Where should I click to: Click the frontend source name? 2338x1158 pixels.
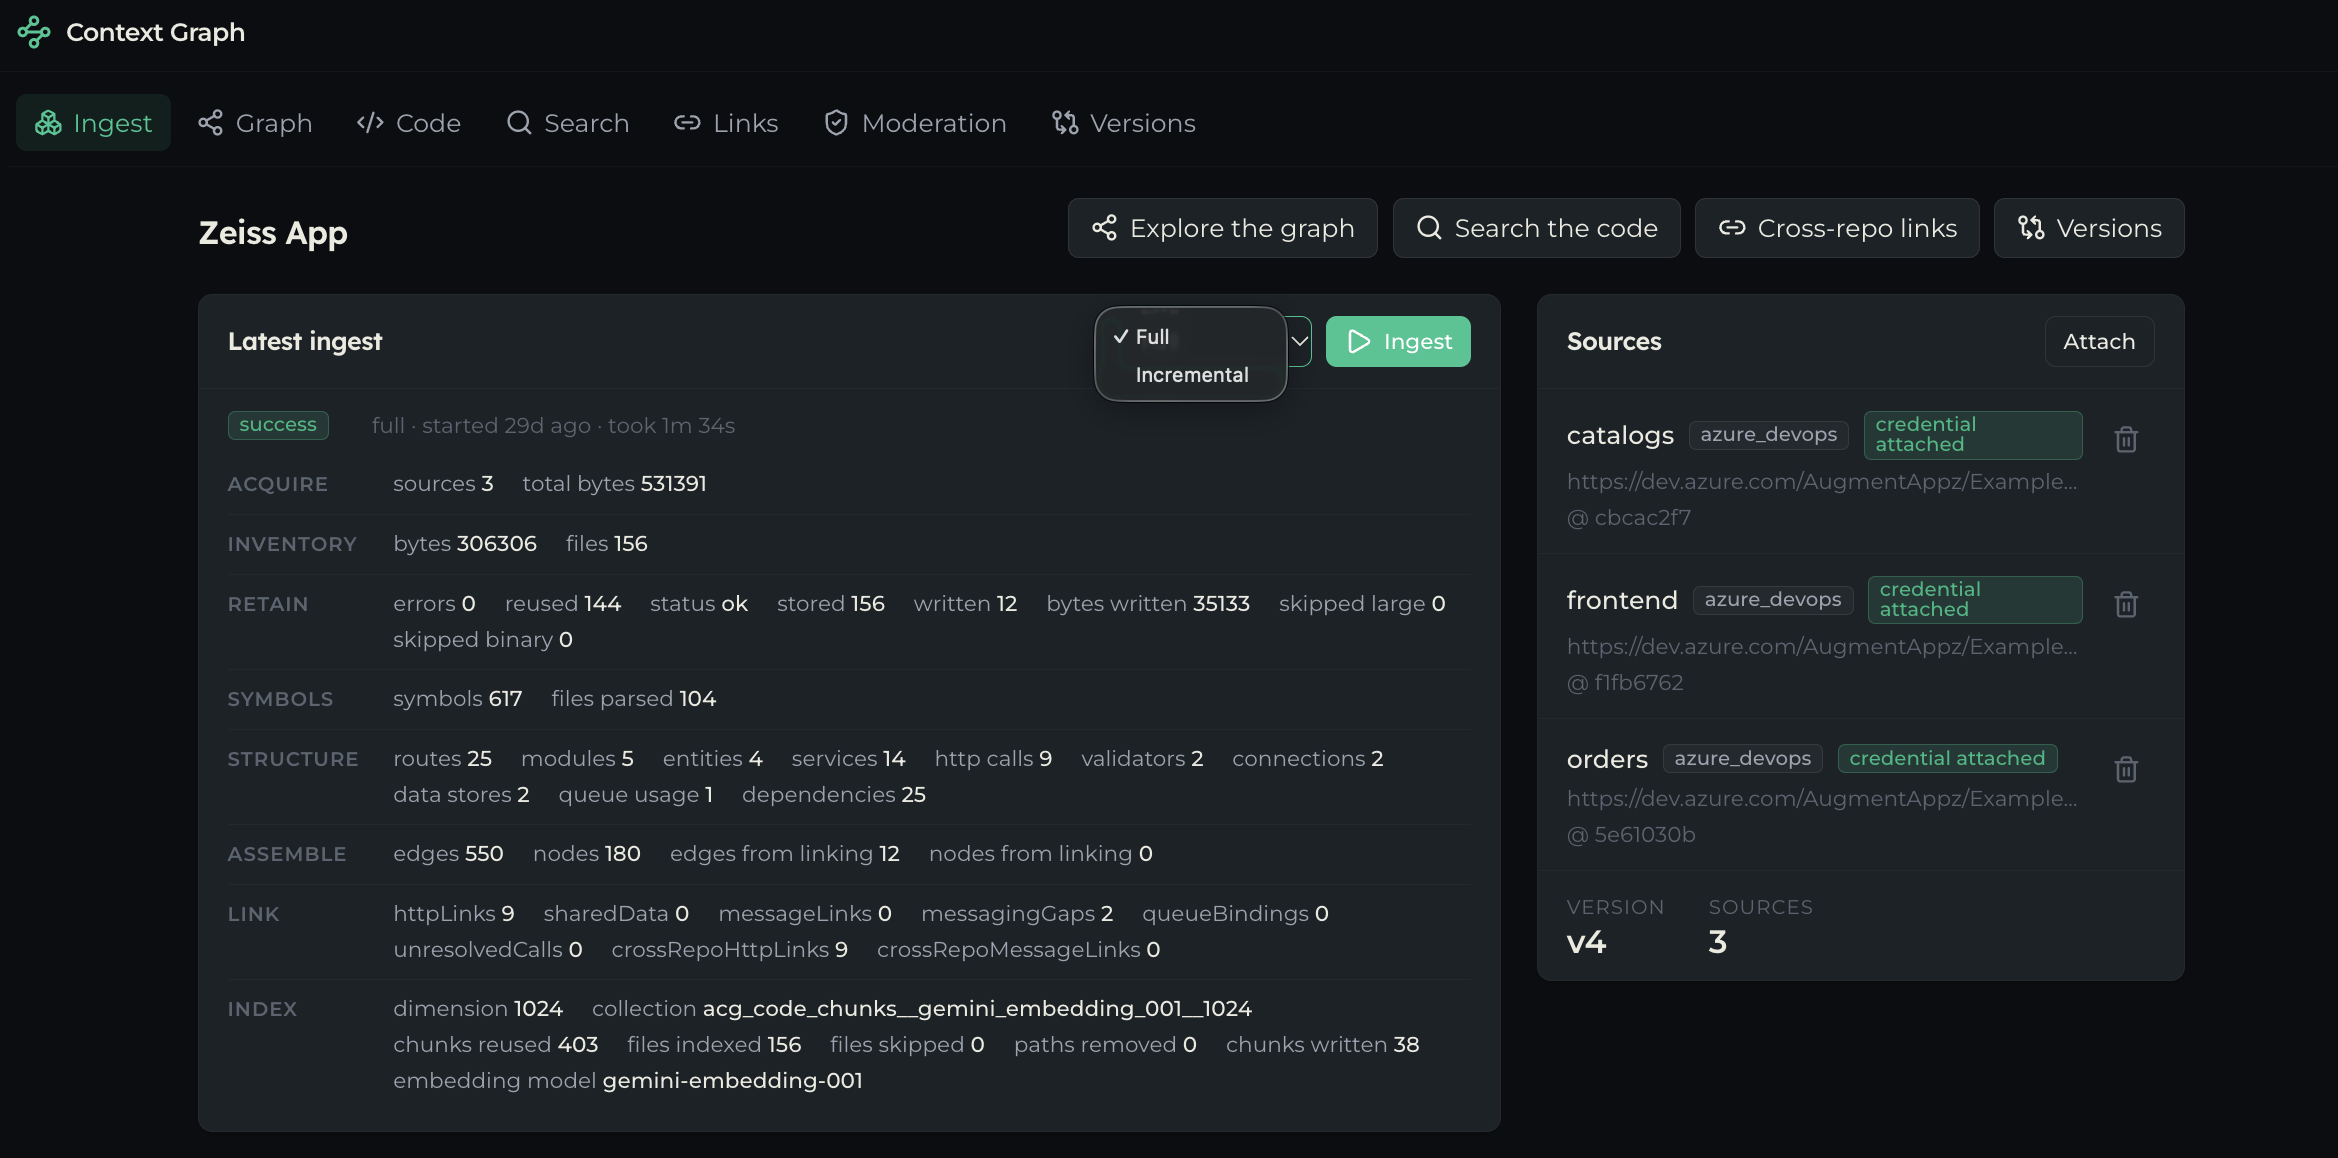click(x=1622, y=600)
